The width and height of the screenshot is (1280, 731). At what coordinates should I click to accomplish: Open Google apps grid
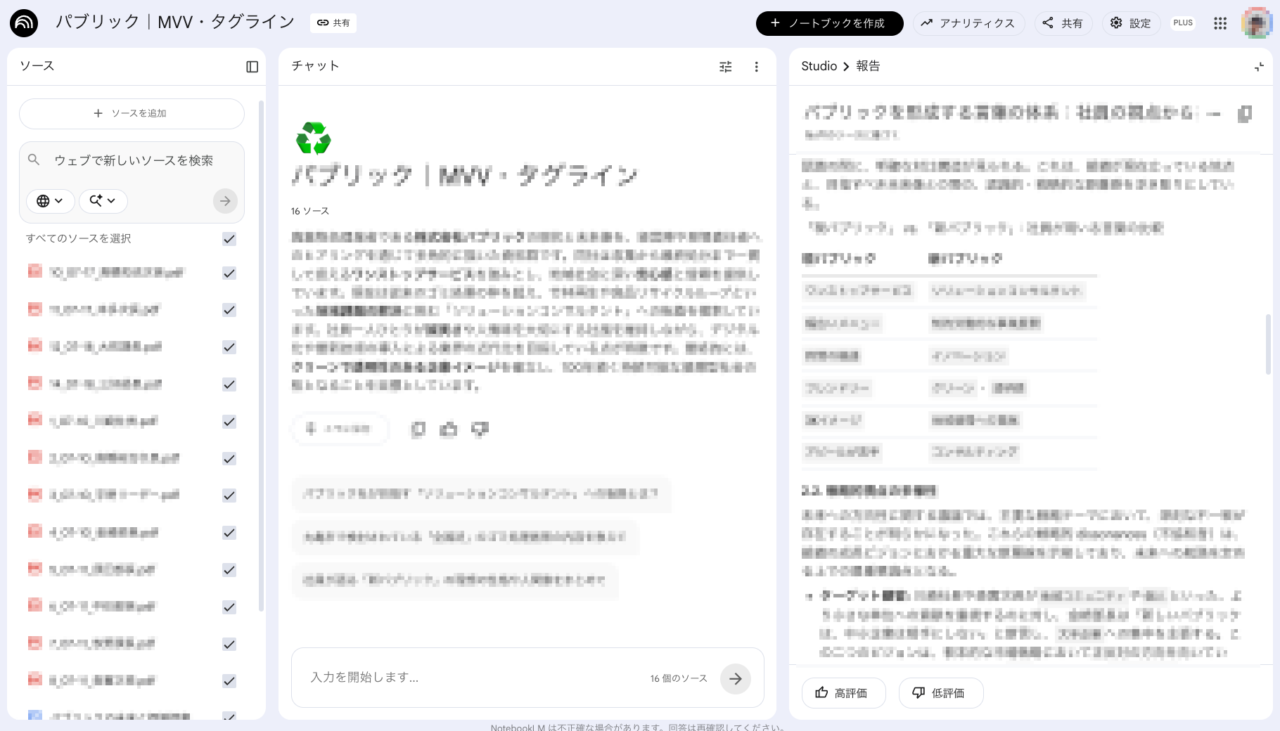pyautogui.click(x=1220, y=23)
